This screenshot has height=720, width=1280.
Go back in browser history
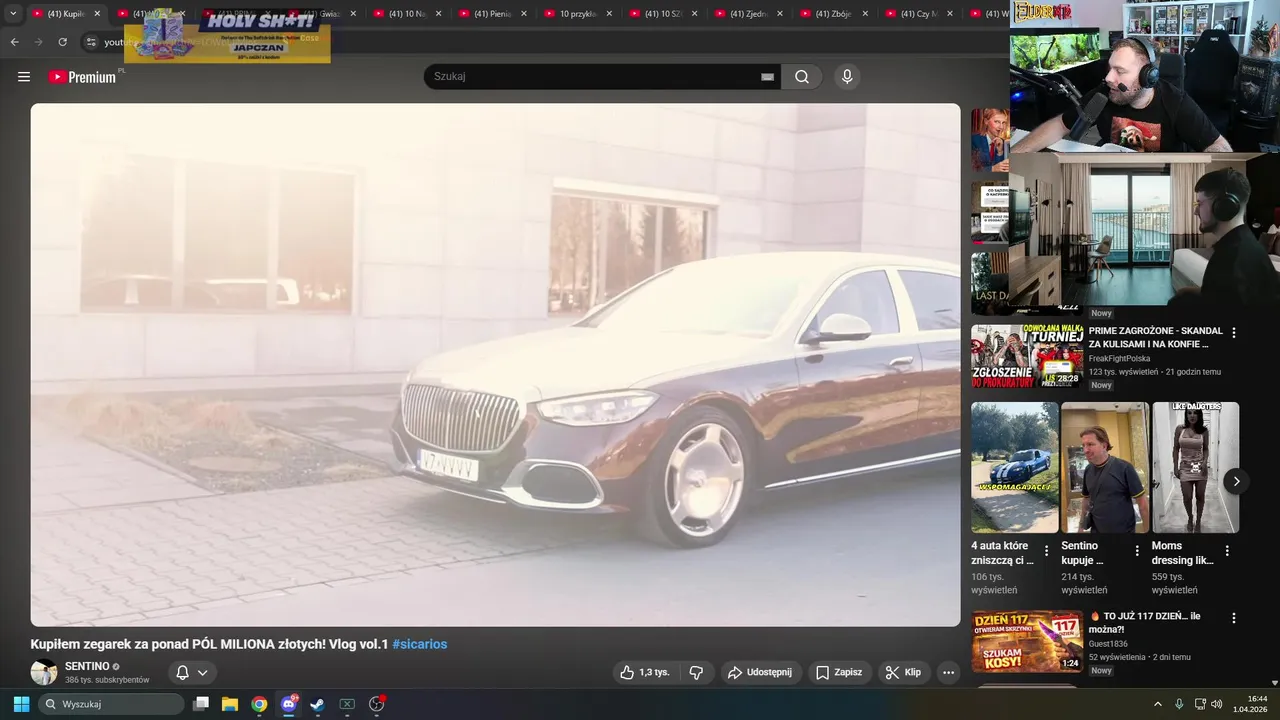[x=14, y=42]
